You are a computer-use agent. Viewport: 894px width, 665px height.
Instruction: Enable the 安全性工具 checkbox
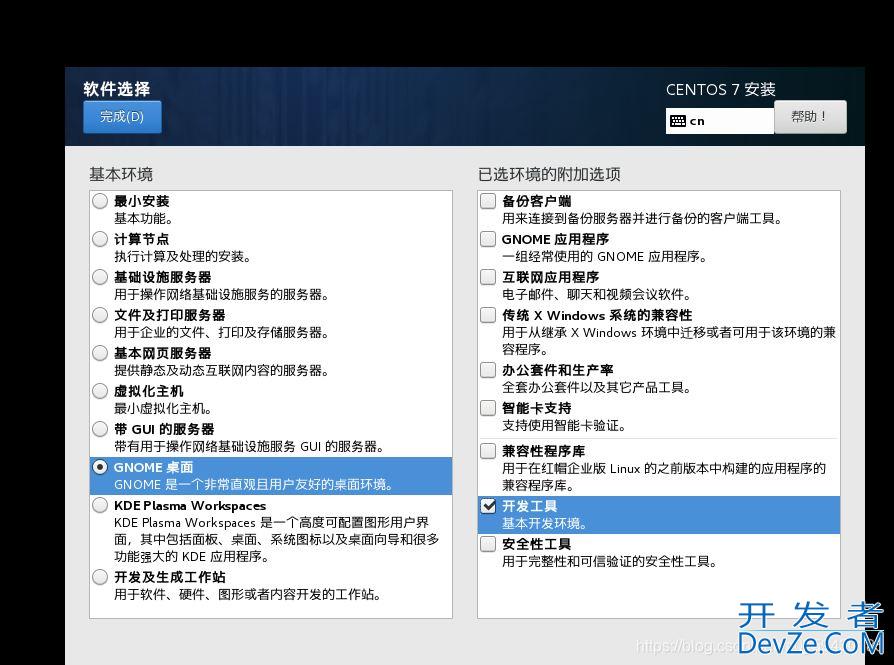click(488, 544)
